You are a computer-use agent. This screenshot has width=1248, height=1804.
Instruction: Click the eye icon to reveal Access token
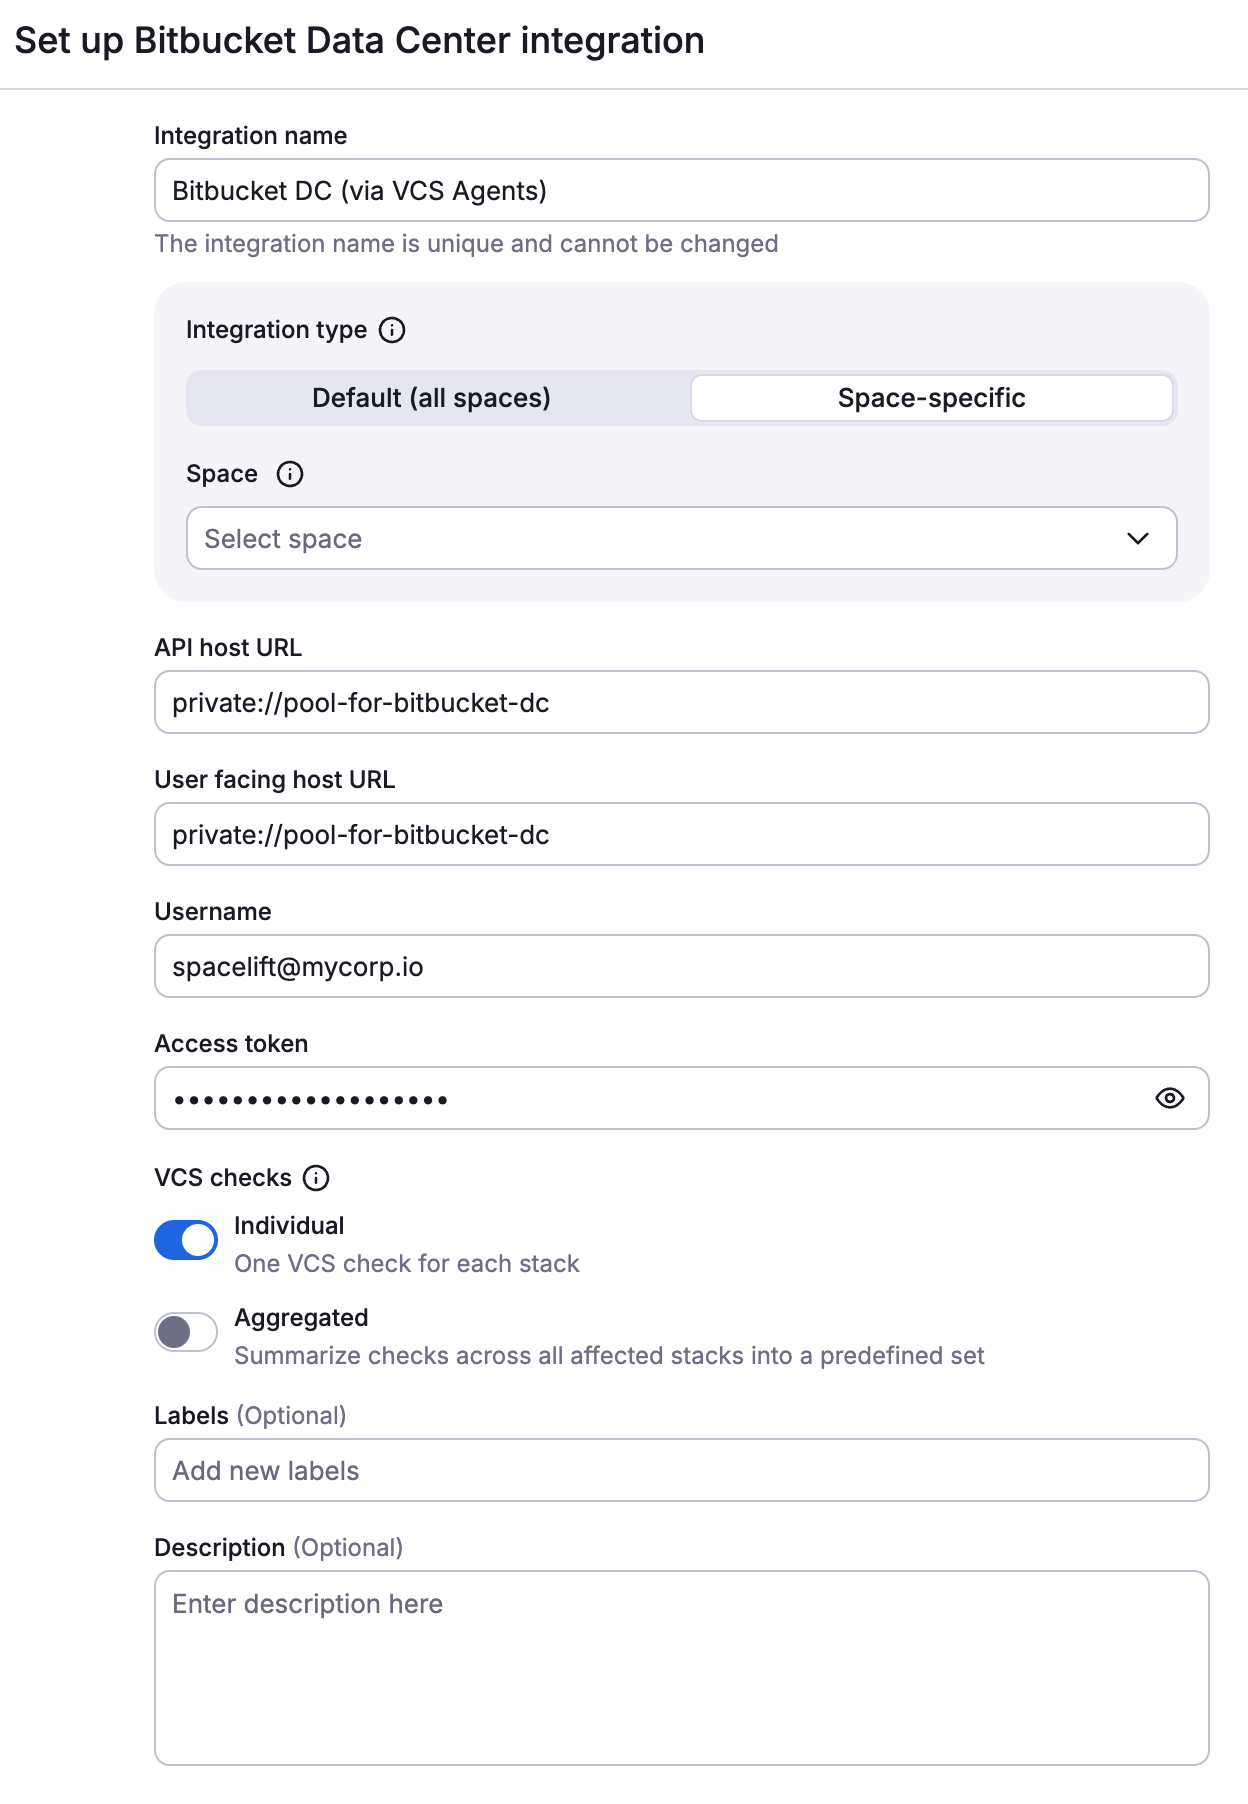click(x=1171, y=1097)
